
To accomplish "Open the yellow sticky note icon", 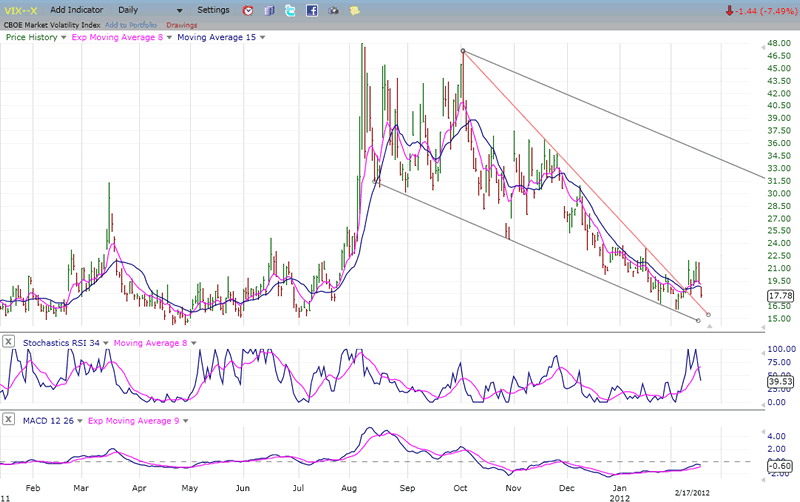I will pyautogui.click(x=356, y=10).
